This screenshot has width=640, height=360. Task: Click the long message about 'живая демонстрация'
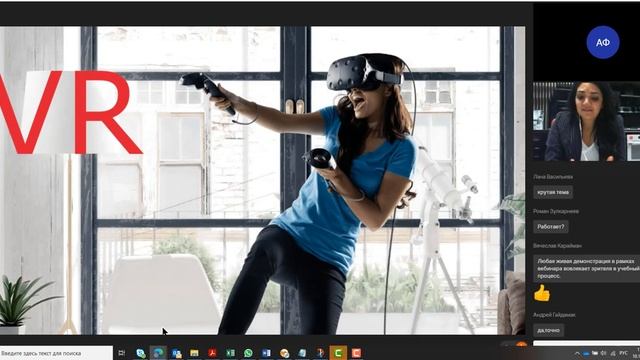587,269
